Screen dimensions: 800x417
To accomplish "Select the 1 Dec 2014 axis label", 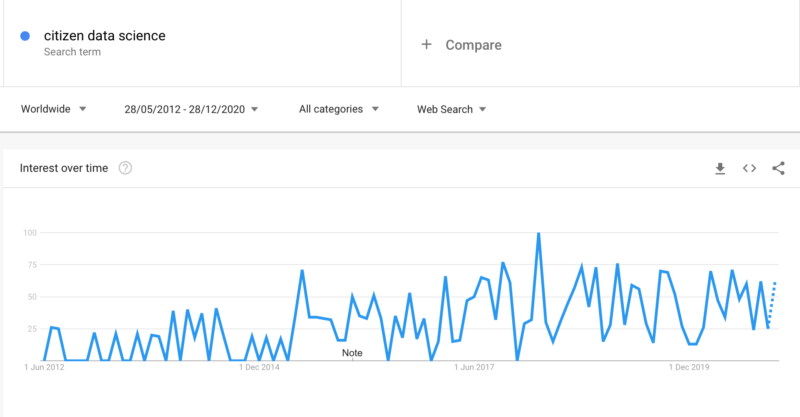I will [259, 367].
